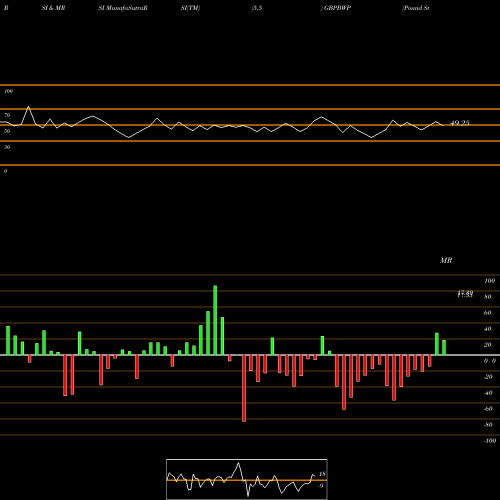The width and height of the screenshot is (500, 500).
Task: Click the RSI panel's 30 level label
Action: pos(7,147)
